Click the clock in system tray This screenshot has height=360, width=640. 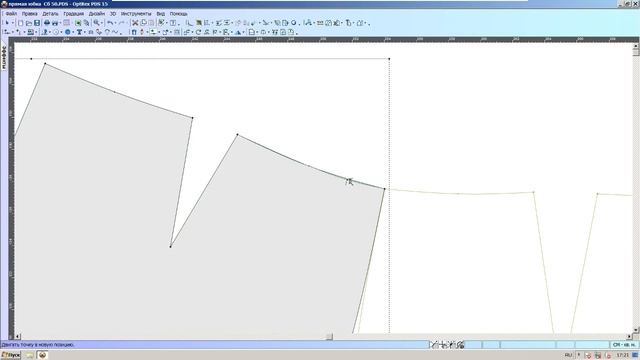pos(622,356)
